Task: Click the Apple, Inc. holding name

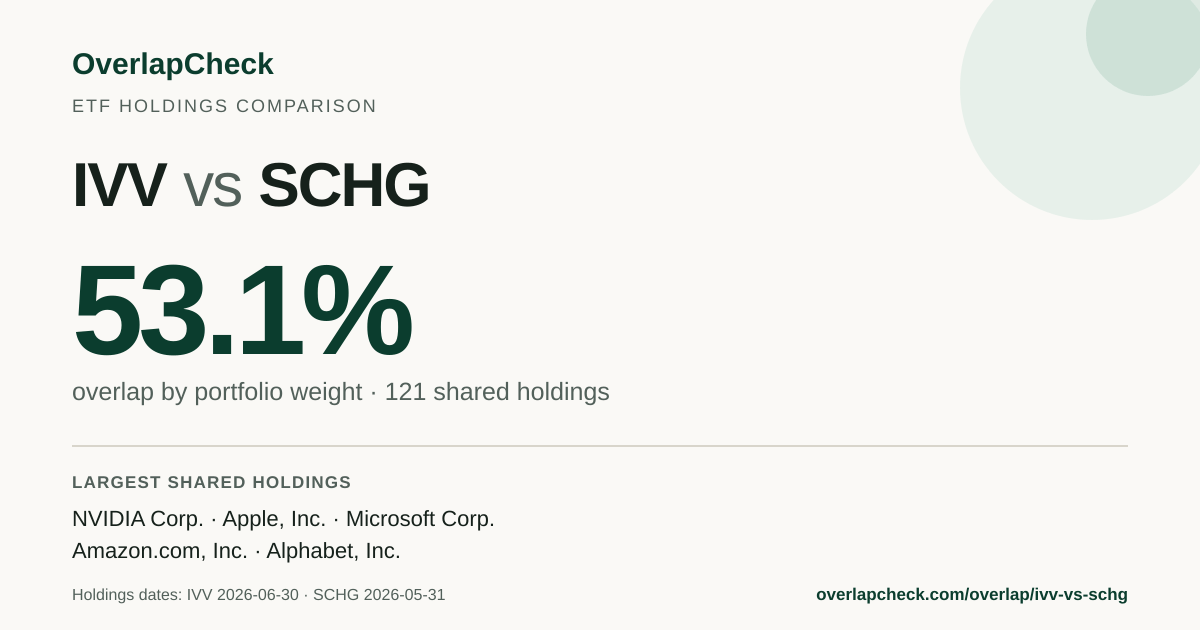Action: tap(274, 519)
